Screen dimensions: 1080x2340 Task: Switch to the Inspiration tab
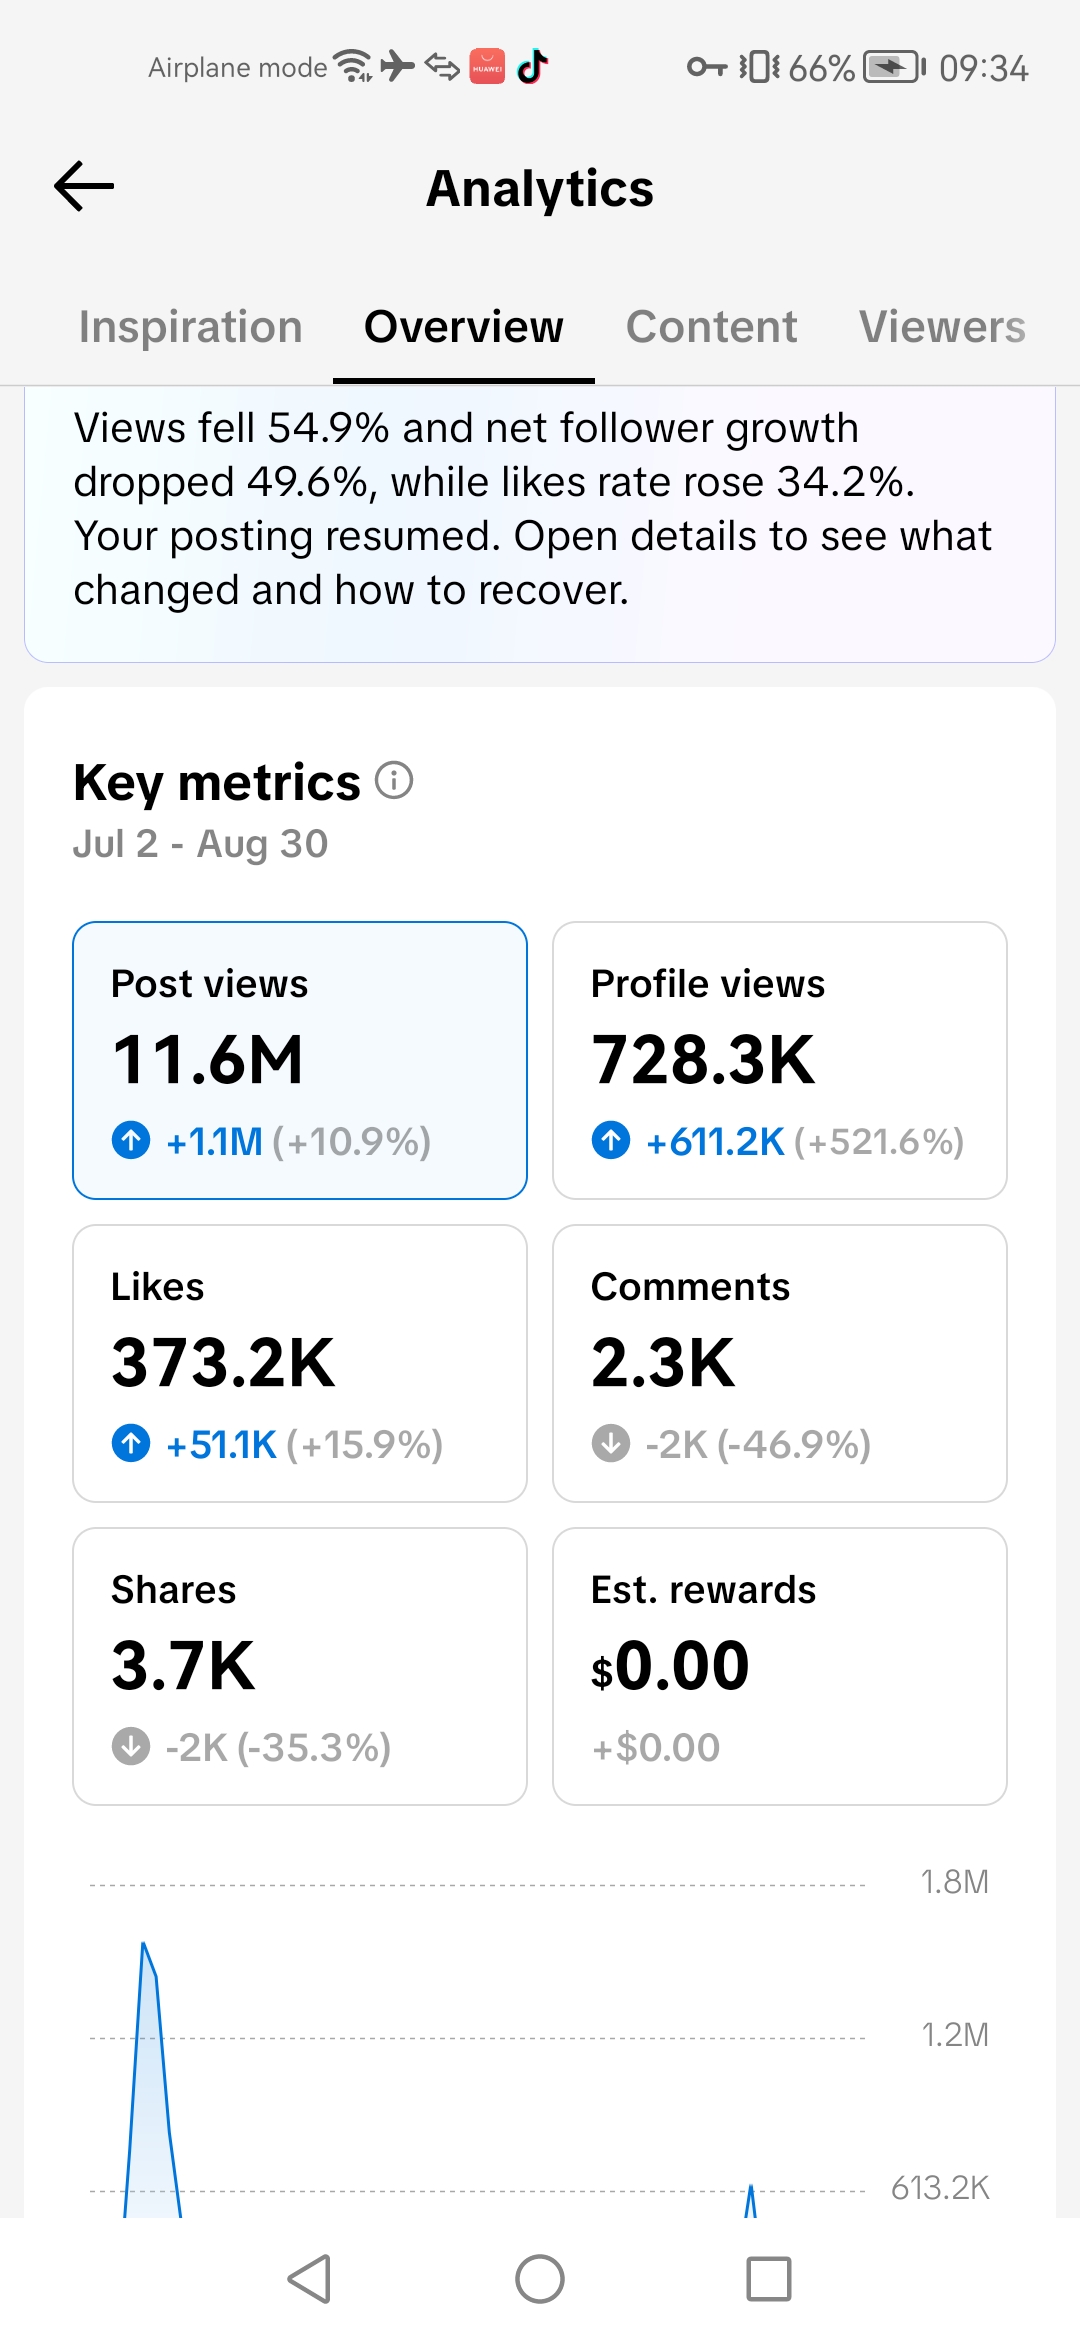(190, 327)
